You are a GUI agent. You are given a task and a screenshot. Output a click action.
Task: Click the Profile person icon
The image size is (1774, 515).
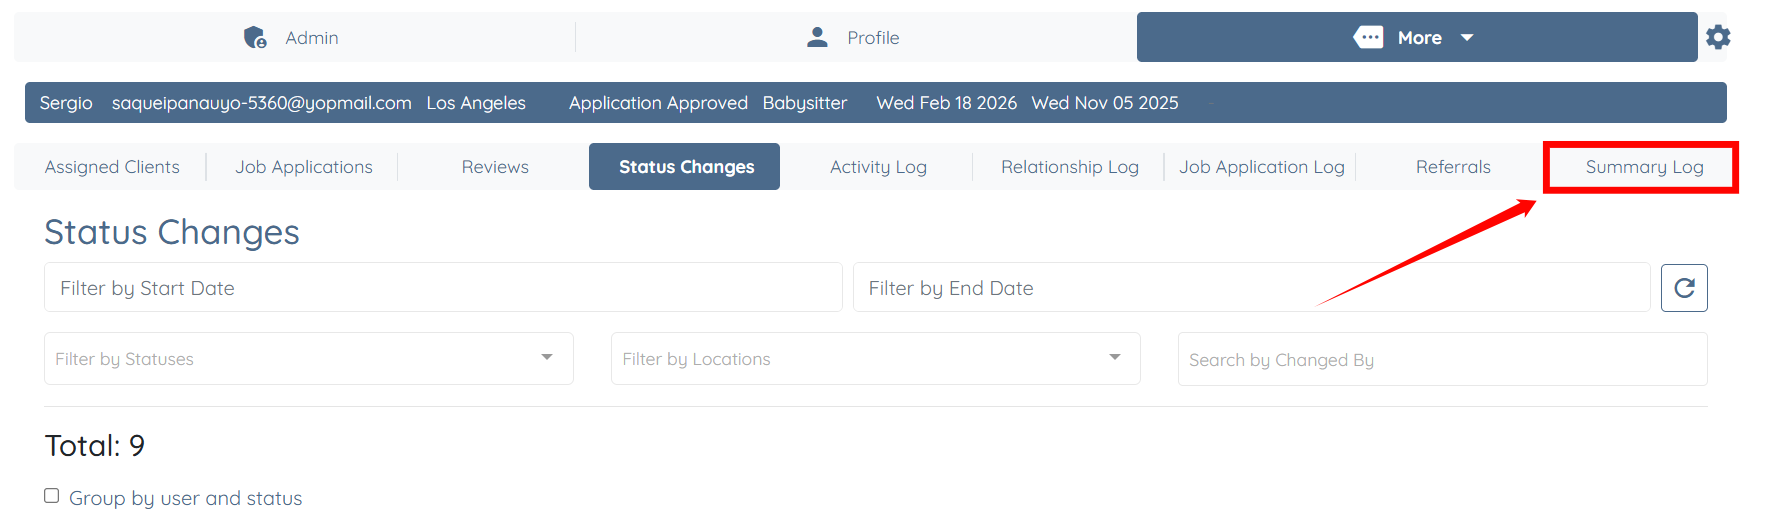tap(817, 37)
